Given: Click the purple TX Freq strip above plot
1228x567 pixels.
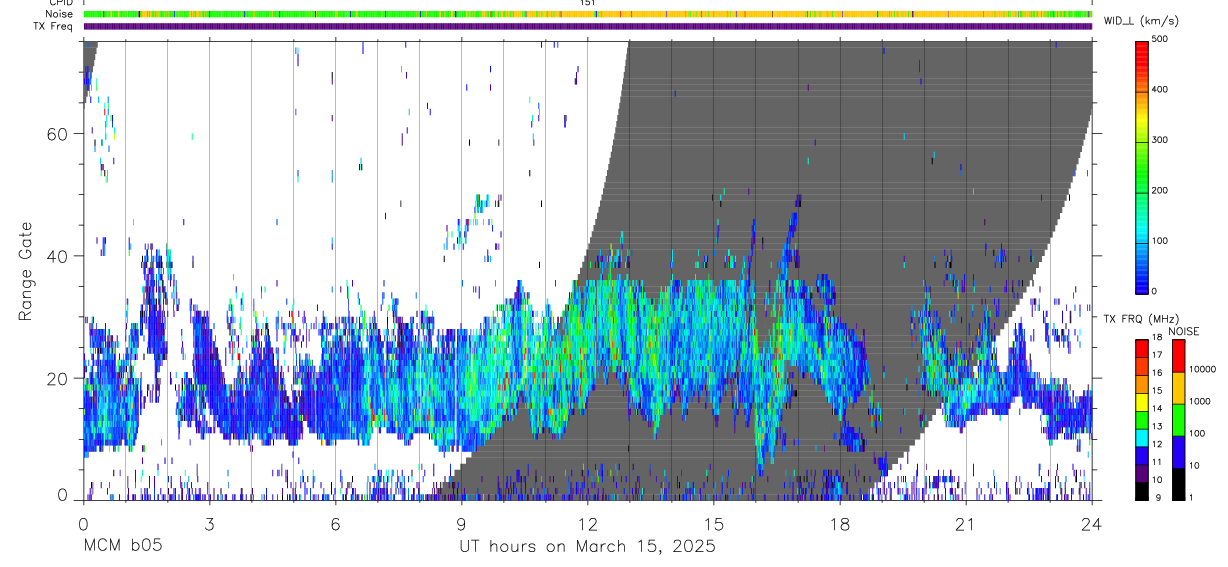Looking at the screenshot, I should tap(587, 26).
